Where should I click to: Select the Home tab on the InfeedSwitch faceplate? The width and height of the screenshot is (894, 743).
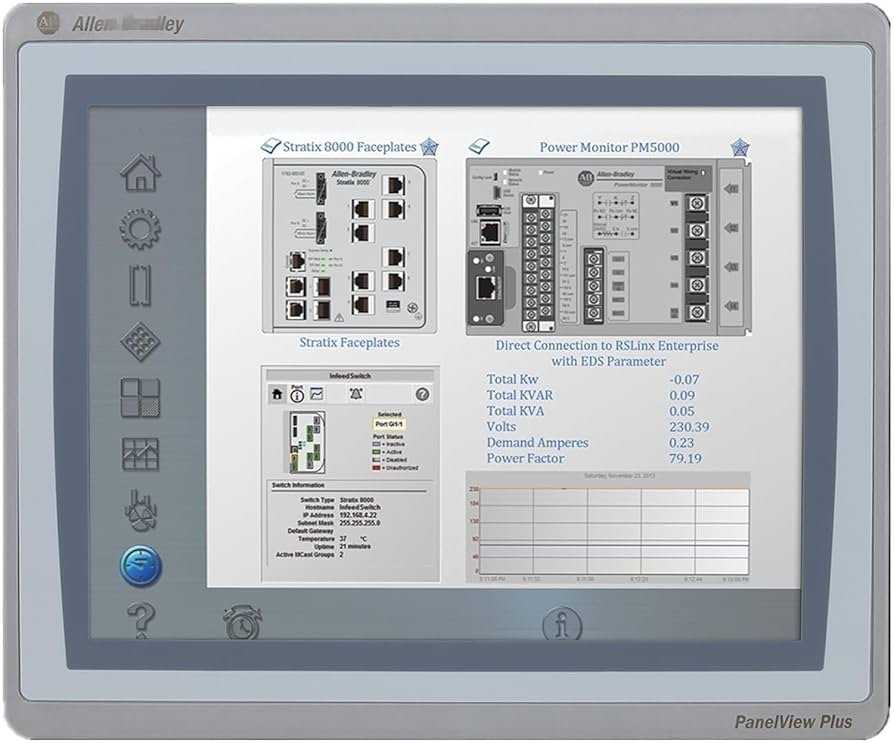277,394
